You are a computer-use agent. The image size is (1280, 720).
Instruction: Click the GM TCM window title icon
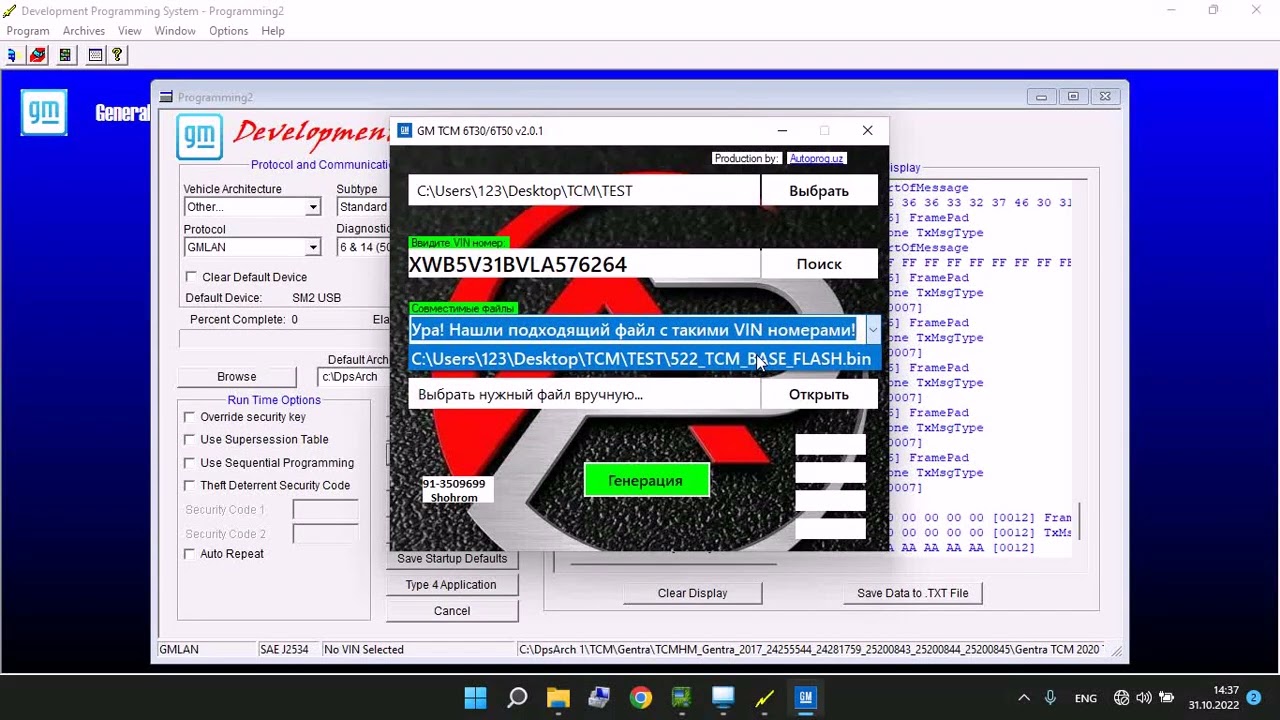pos(405,131)
